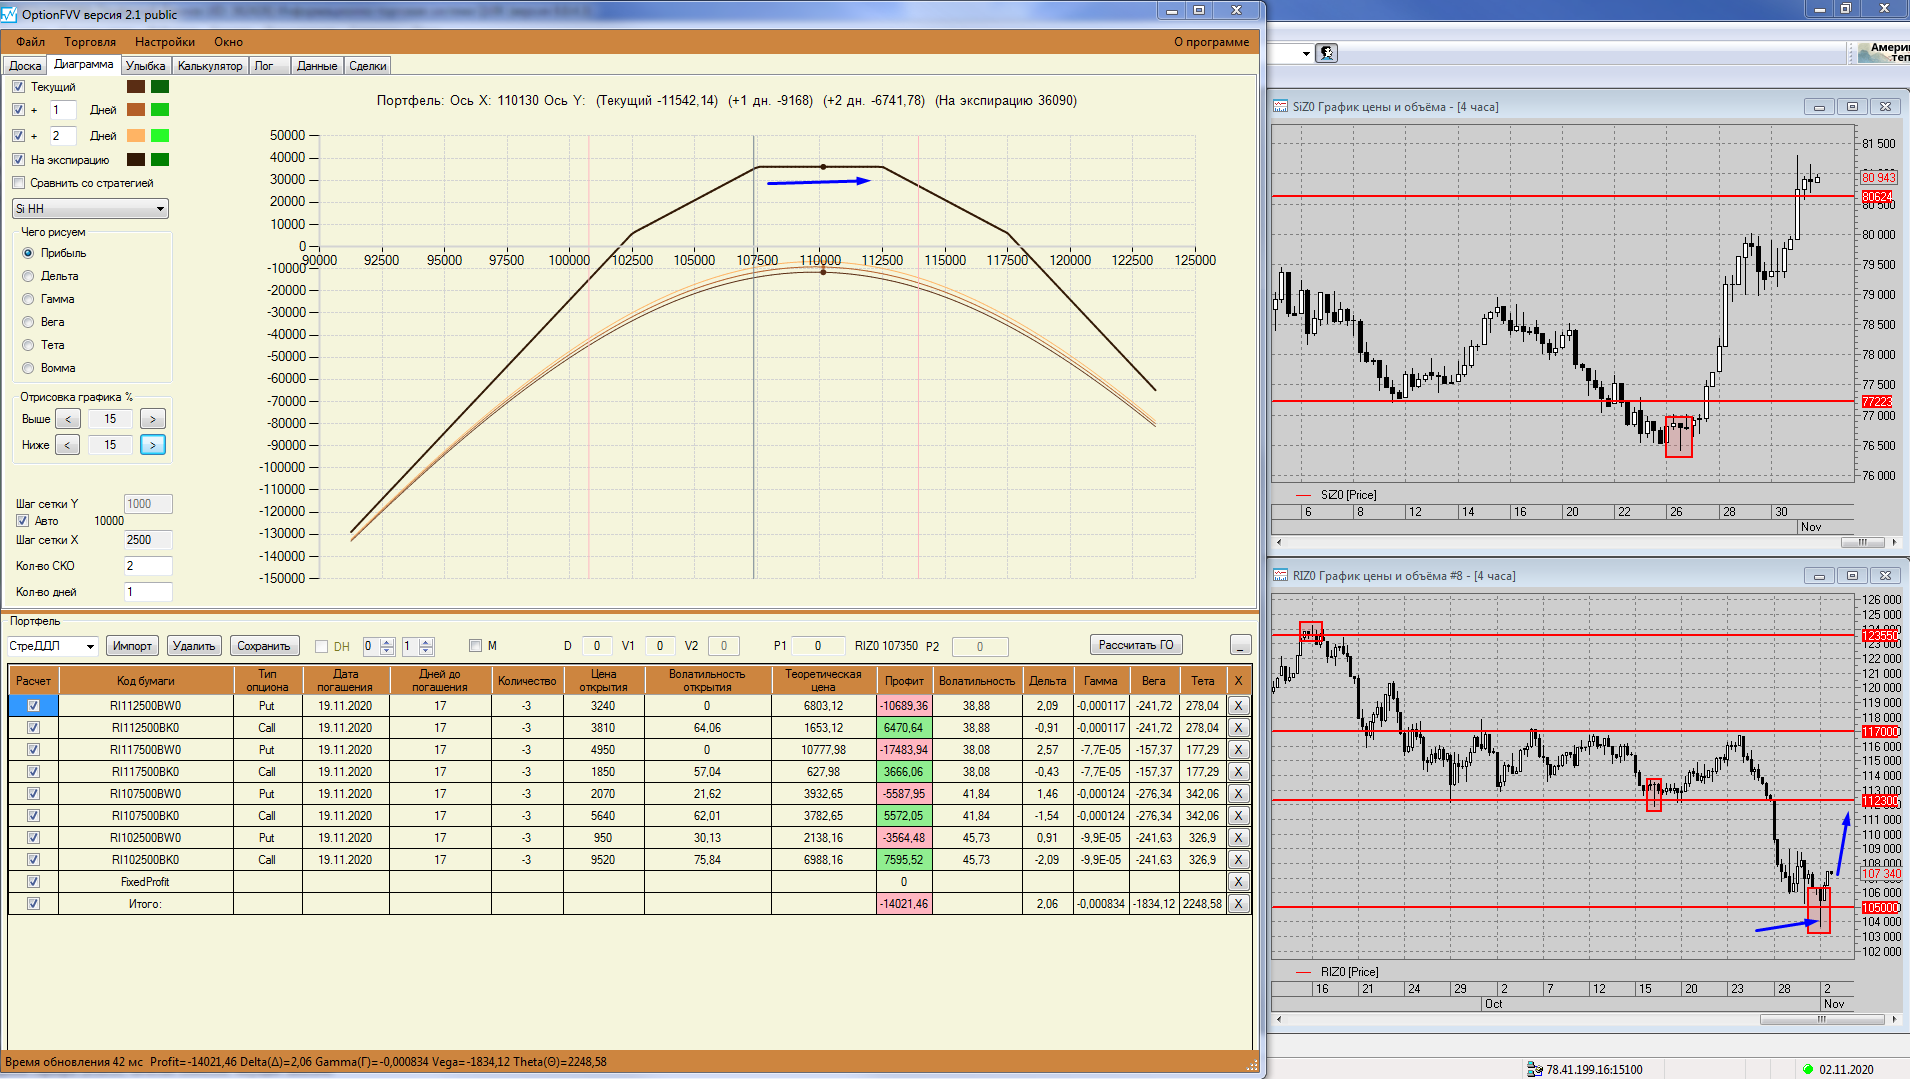Viewport: 1910px width, 1079px height.
Task: Delete the RI107500BW0 portfolio row
Action: 1238,794
